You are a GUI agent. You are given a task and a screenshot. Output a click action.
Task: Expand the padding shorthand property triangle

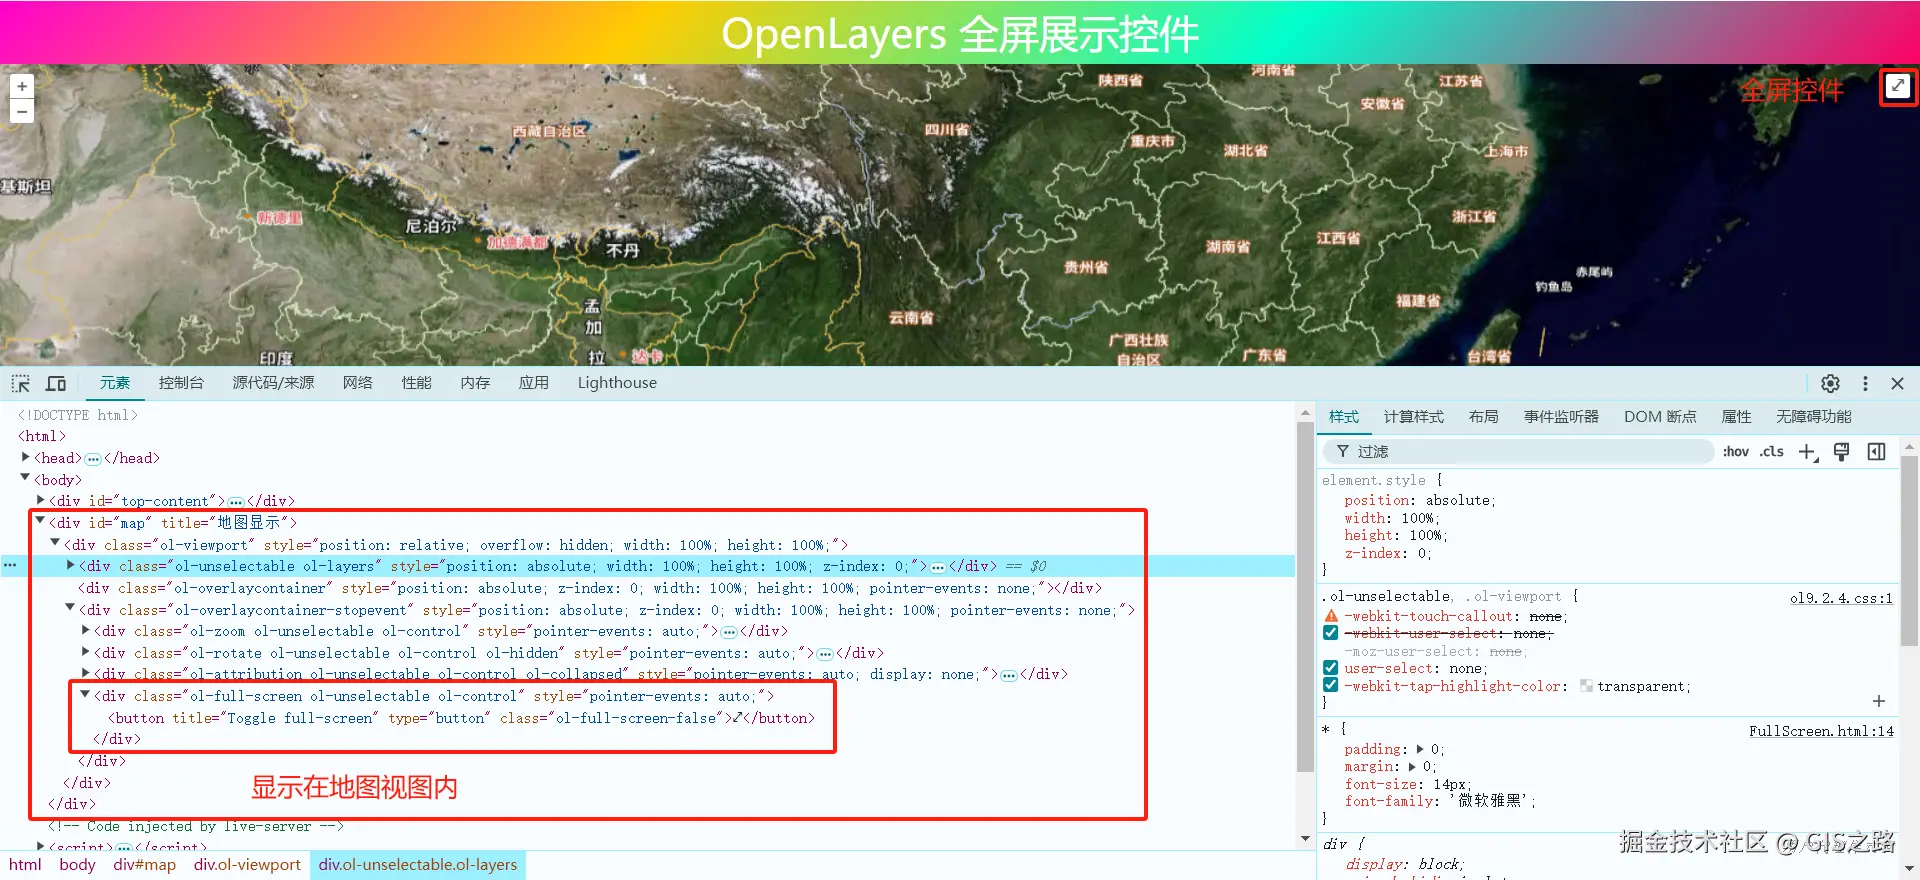[1420, 749]
